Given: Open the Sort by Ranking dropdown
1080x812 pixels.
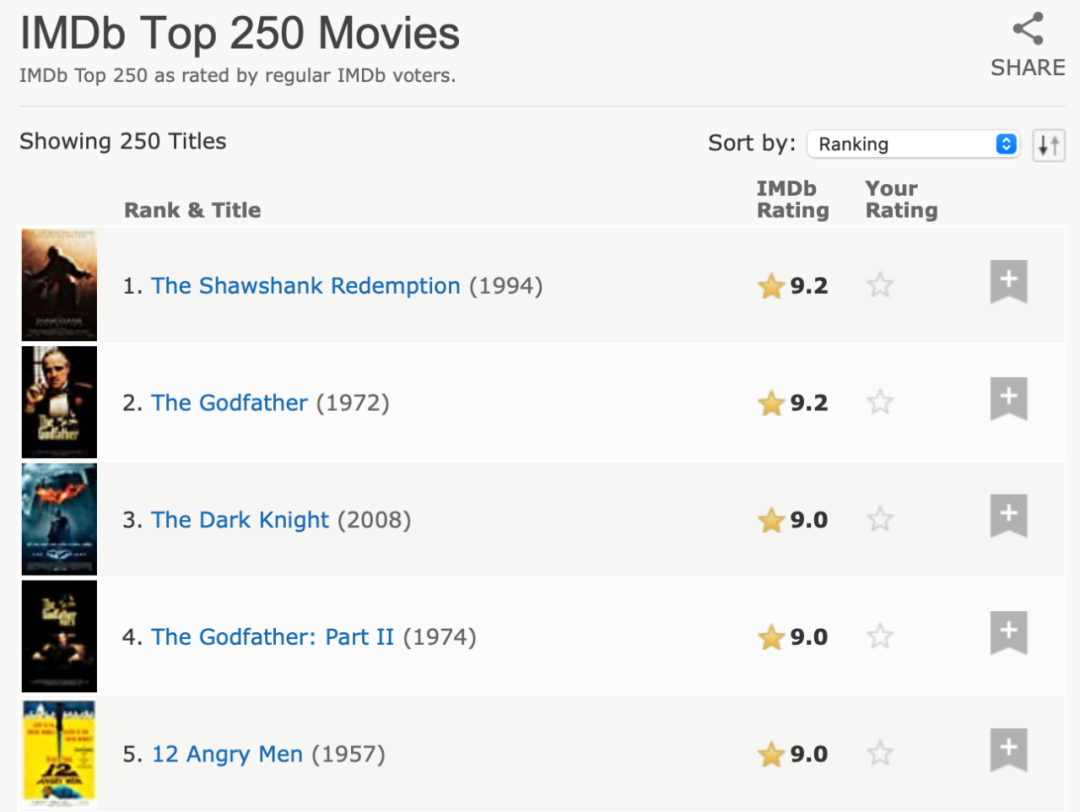Looking at the screenshot, I should (x=912, y=144).
